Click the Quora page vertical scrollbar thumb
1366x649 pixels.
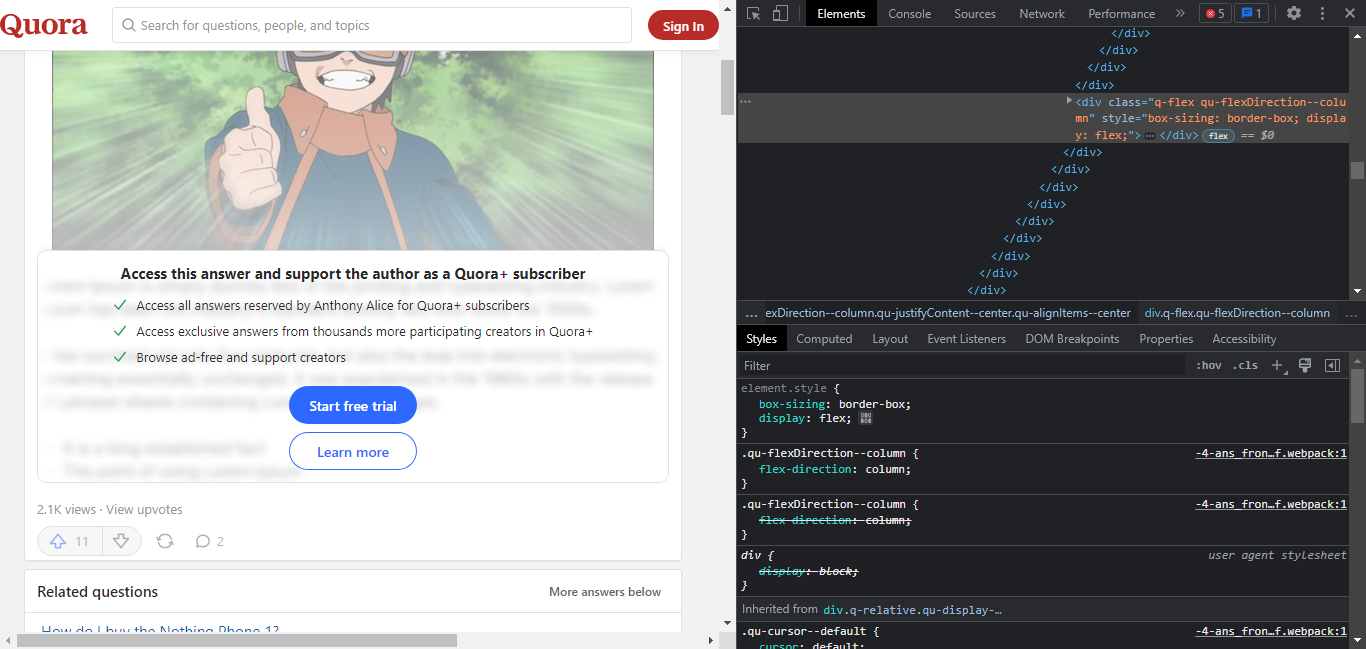727,87
